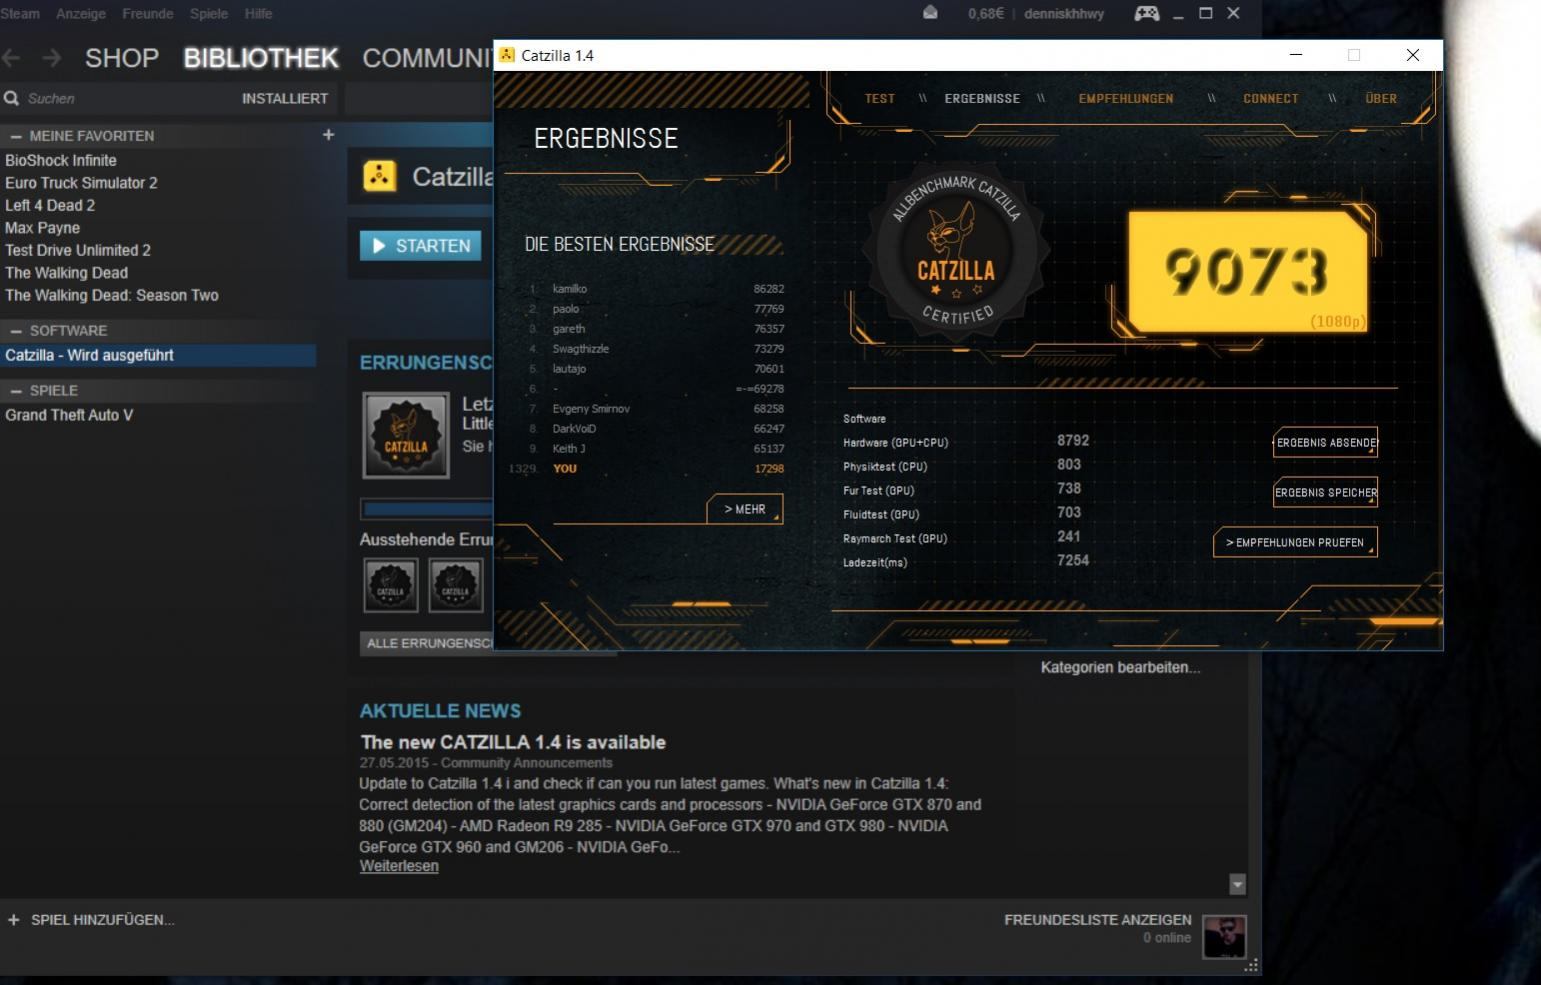1541x985 pixels.
Task: Click achievement progress bar
Action: click(427, 509)
